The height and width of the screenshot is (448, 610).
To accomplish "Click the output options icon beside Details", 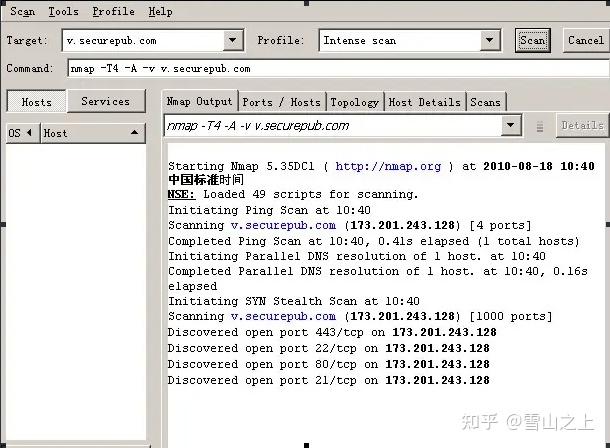I will 540,126.
